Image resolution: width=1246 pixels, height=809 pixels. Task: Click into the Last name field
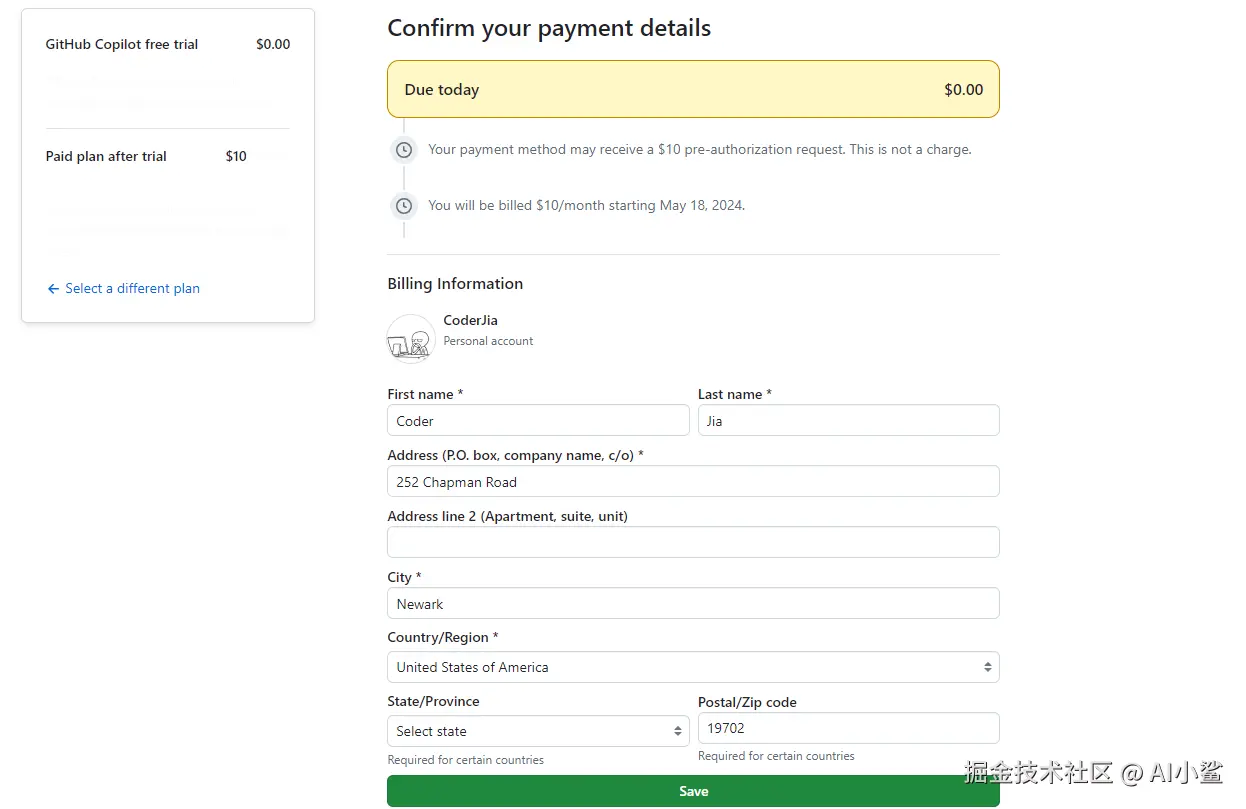coord(848,421)
